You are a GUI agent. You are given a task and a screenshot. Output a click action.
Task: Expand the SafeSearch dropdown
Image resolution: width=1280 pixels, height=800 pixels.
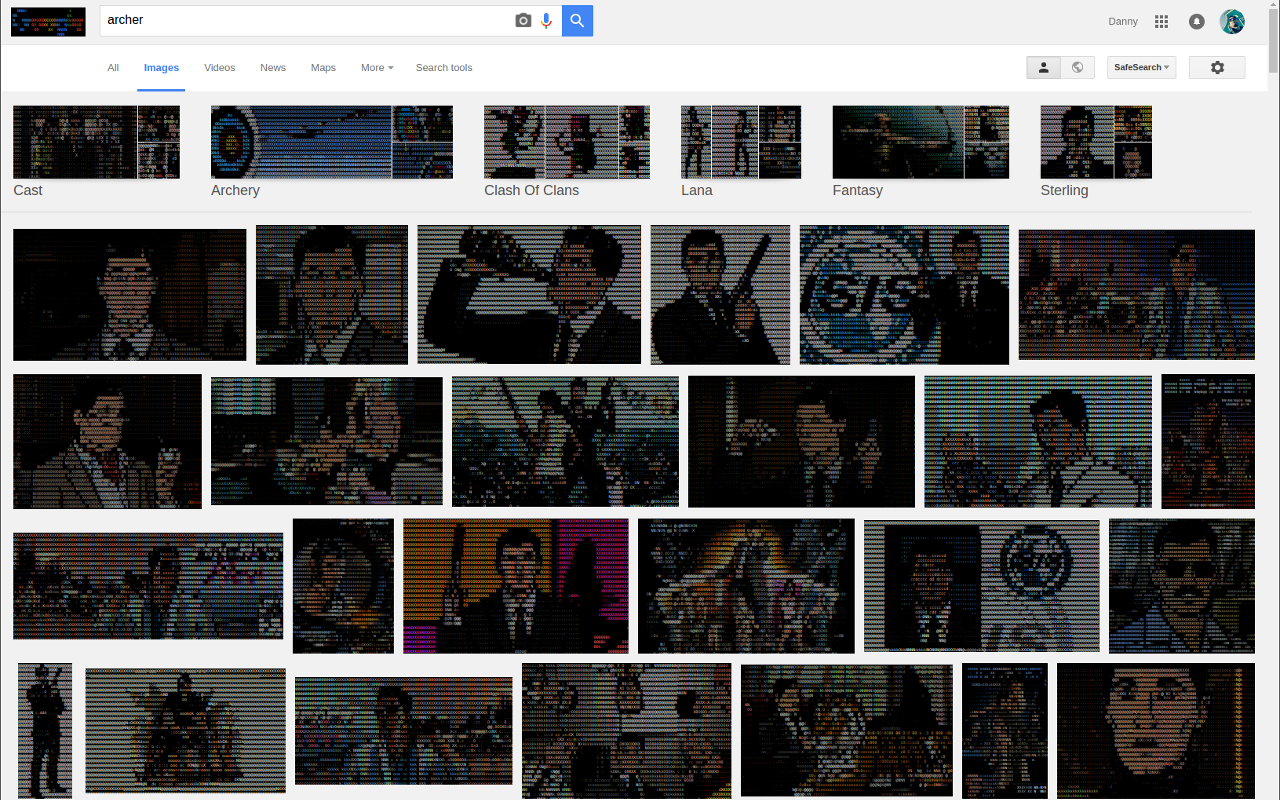tap(1141, 67)
